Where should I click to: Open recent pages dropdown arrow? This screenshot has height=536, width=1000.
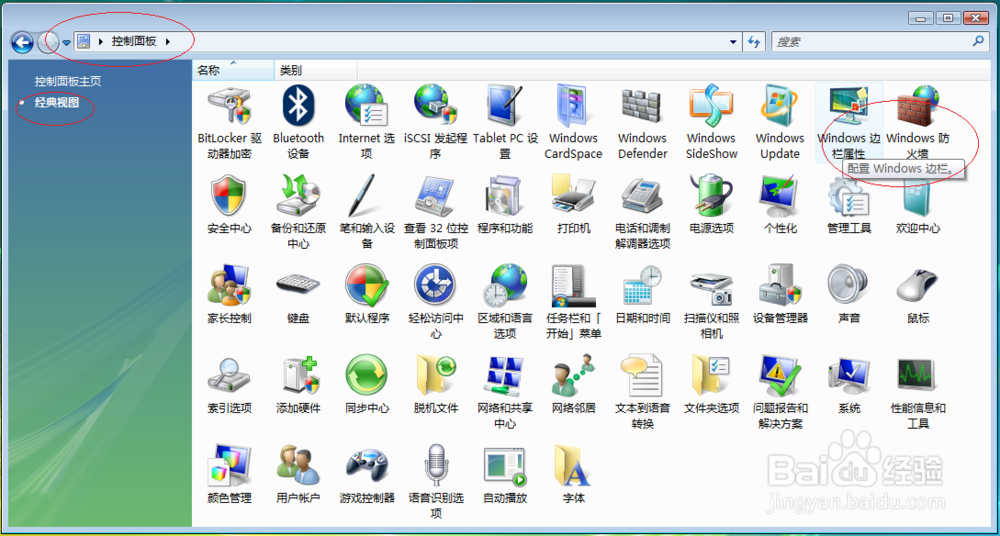pos(66,43)
